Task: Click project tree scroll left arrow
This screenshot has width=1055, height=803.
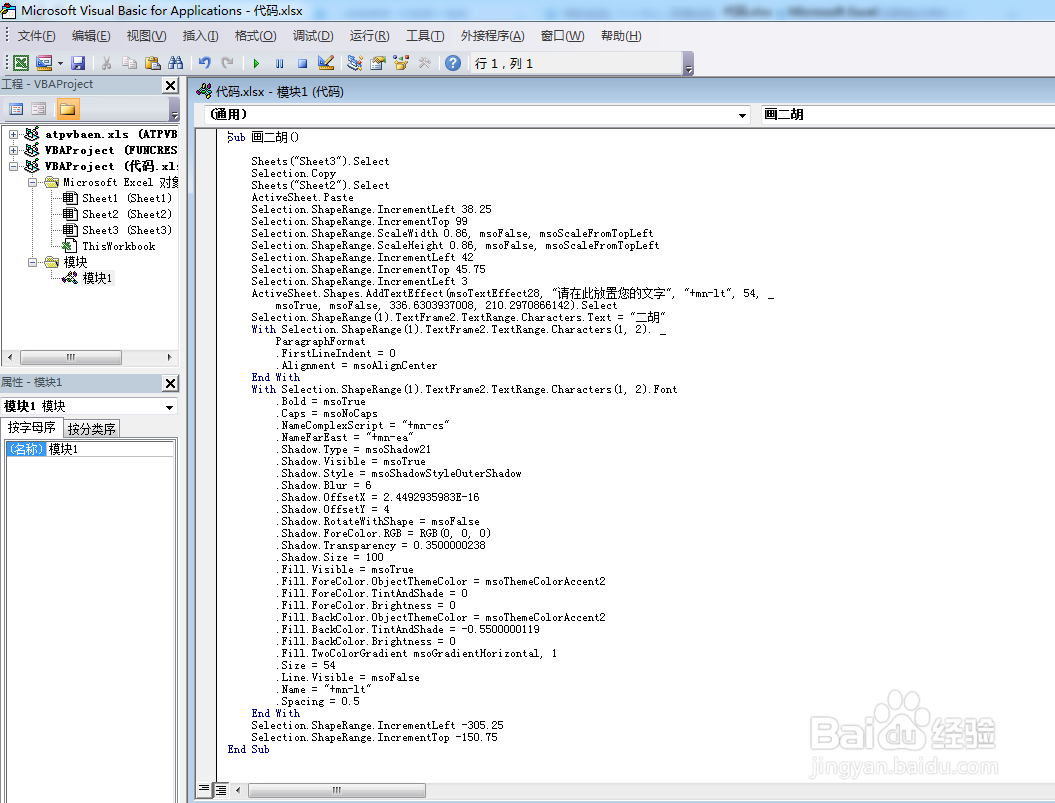Action: point(9,357)
